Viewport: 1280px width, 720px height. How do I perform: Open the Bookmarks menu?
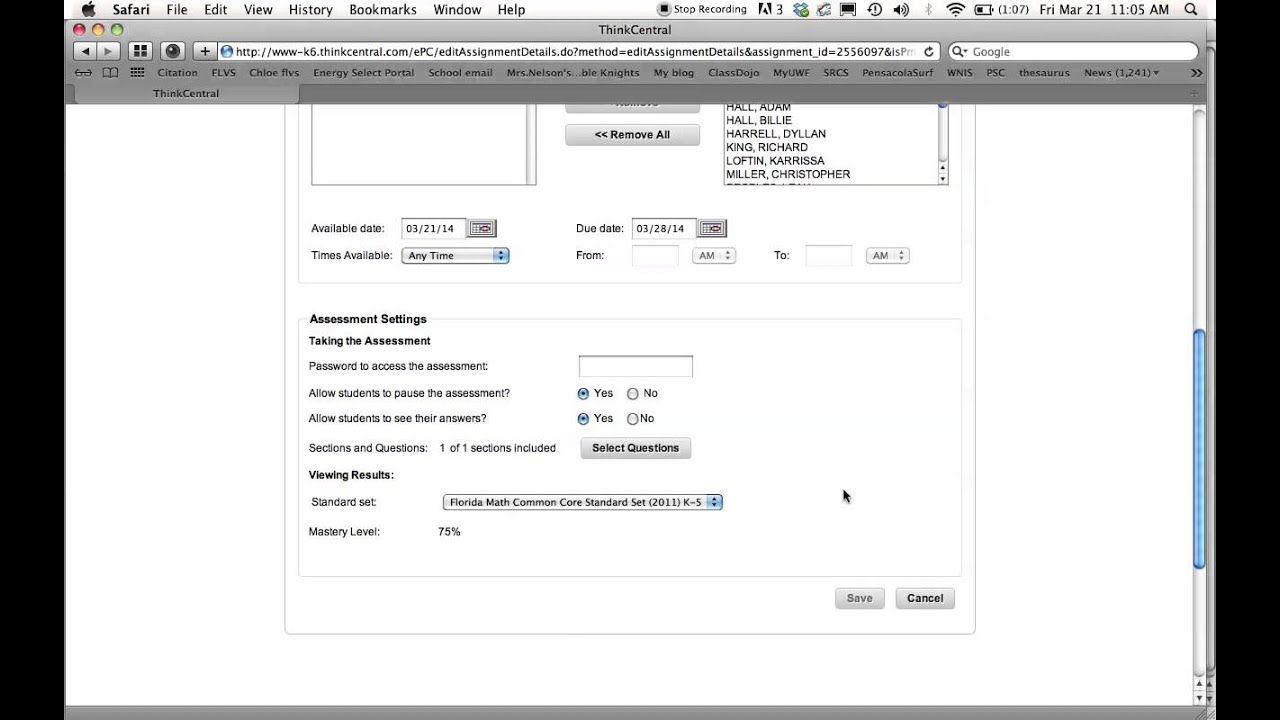pos(383,9)
